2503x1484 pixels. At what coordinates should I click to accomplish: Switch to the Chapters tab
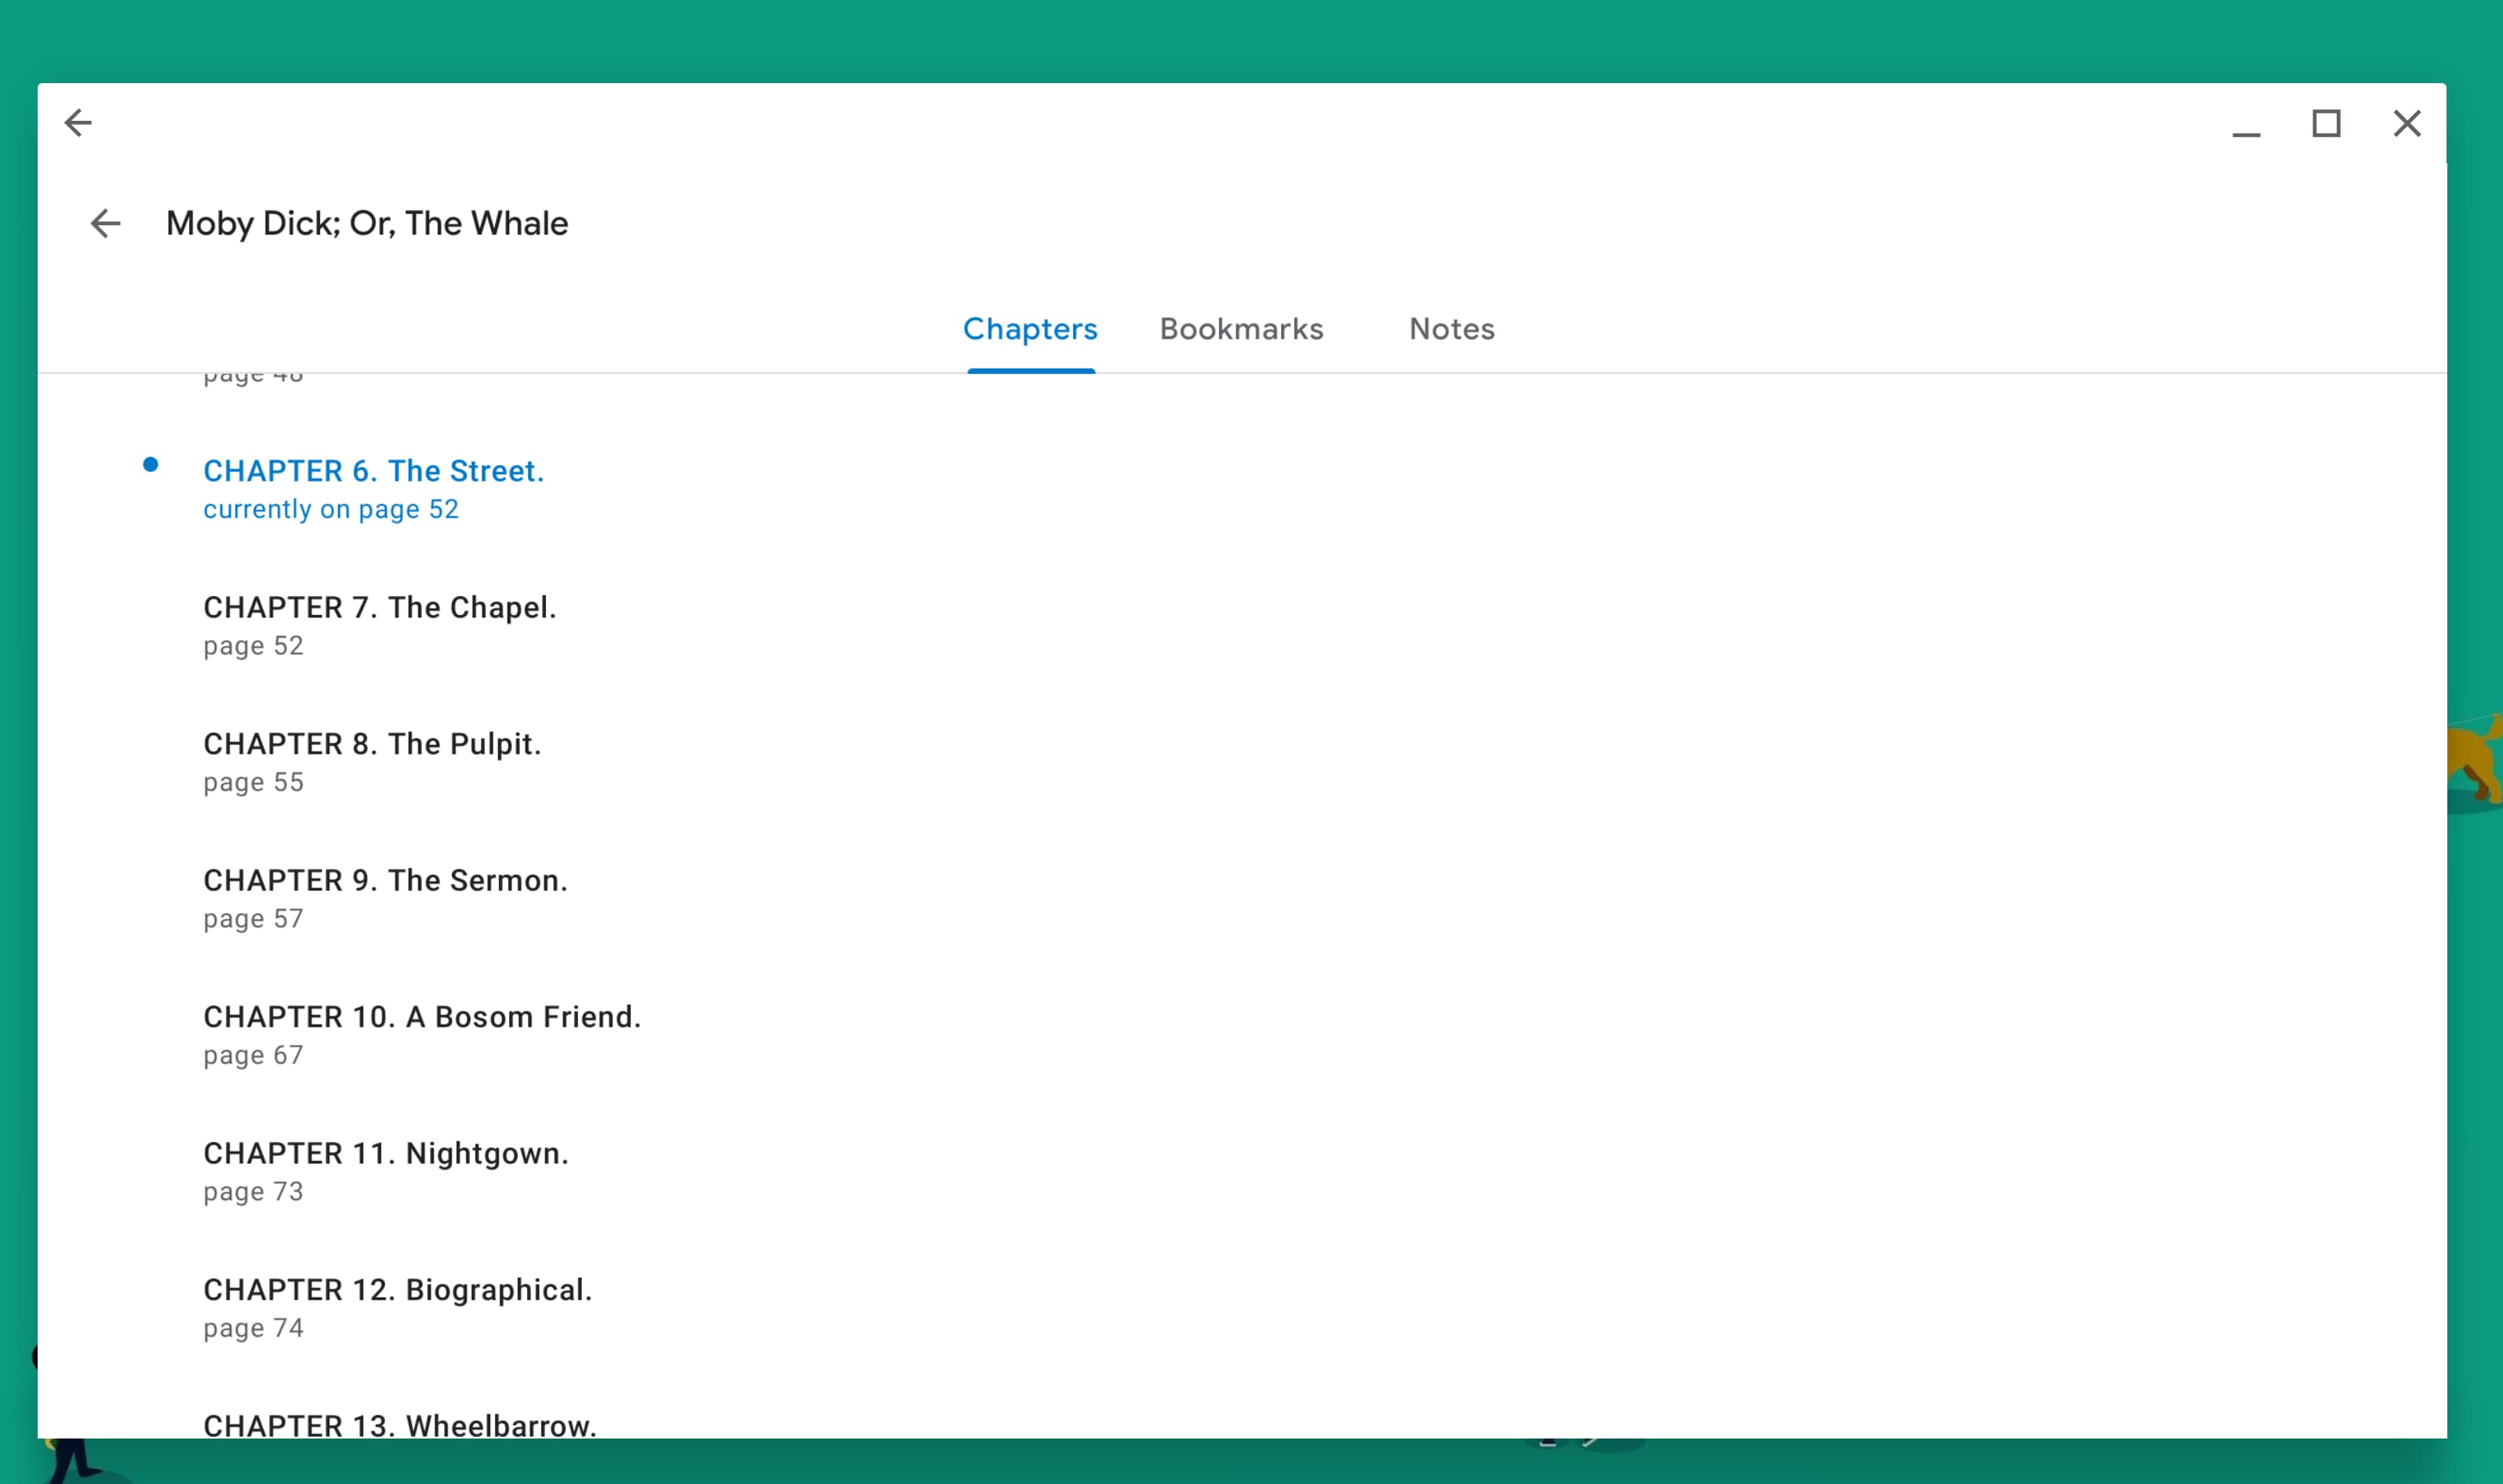(1030, 329)
